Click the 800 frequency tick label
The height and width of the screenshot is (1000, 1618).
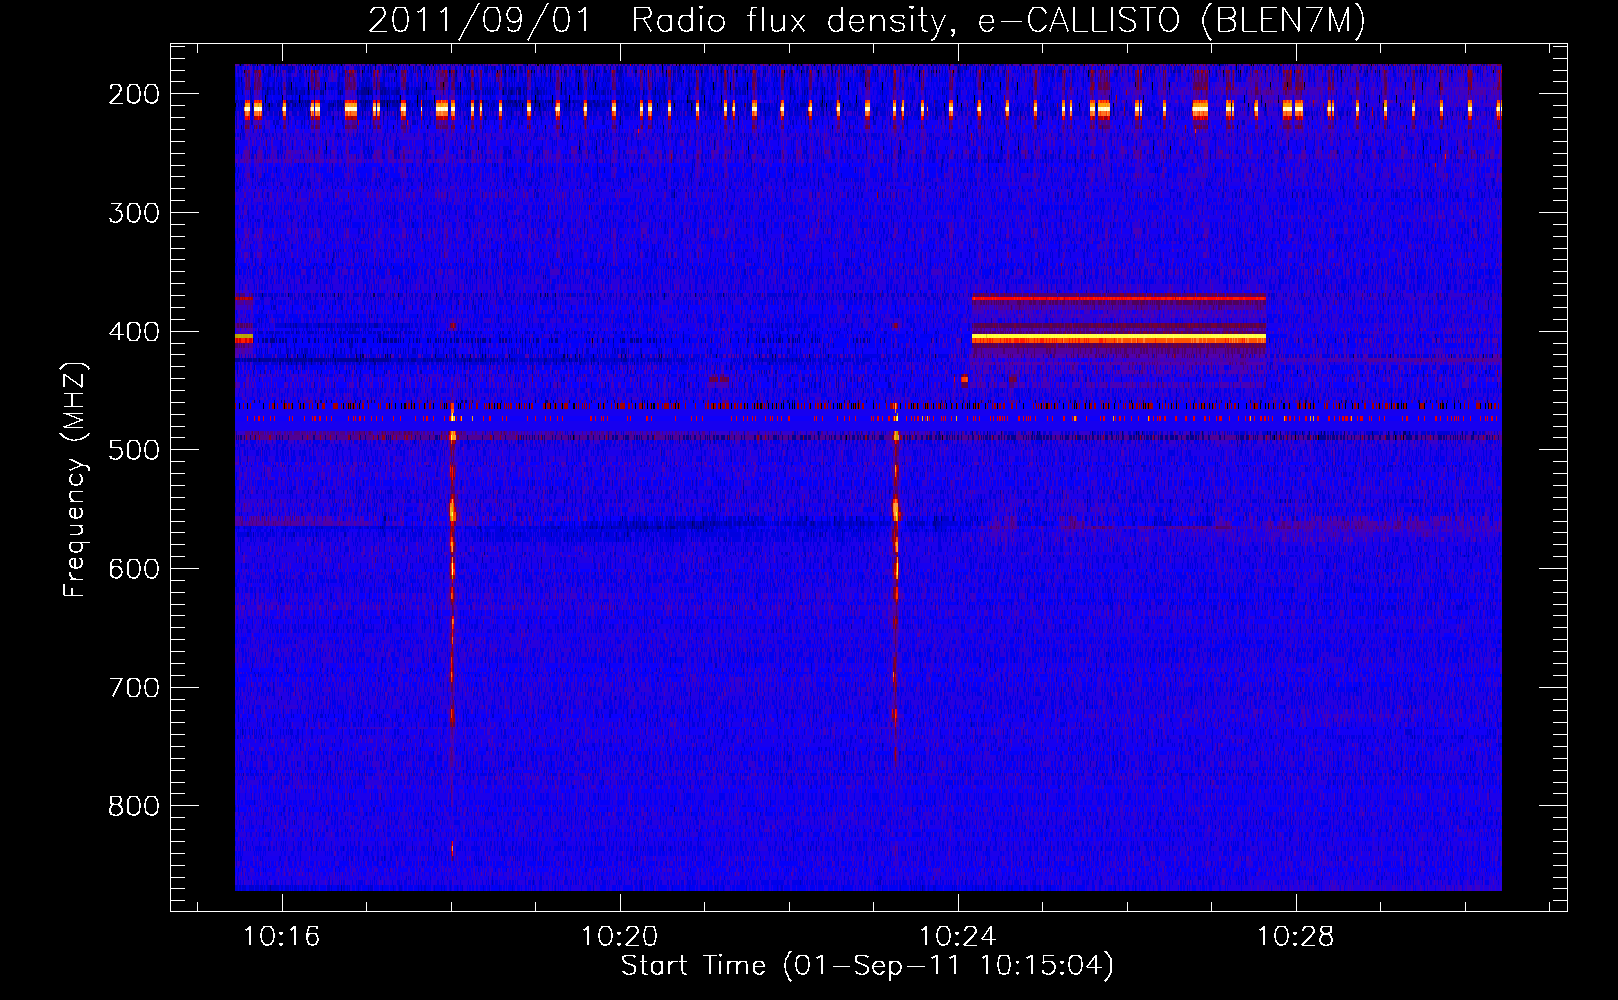click(134, 806)
